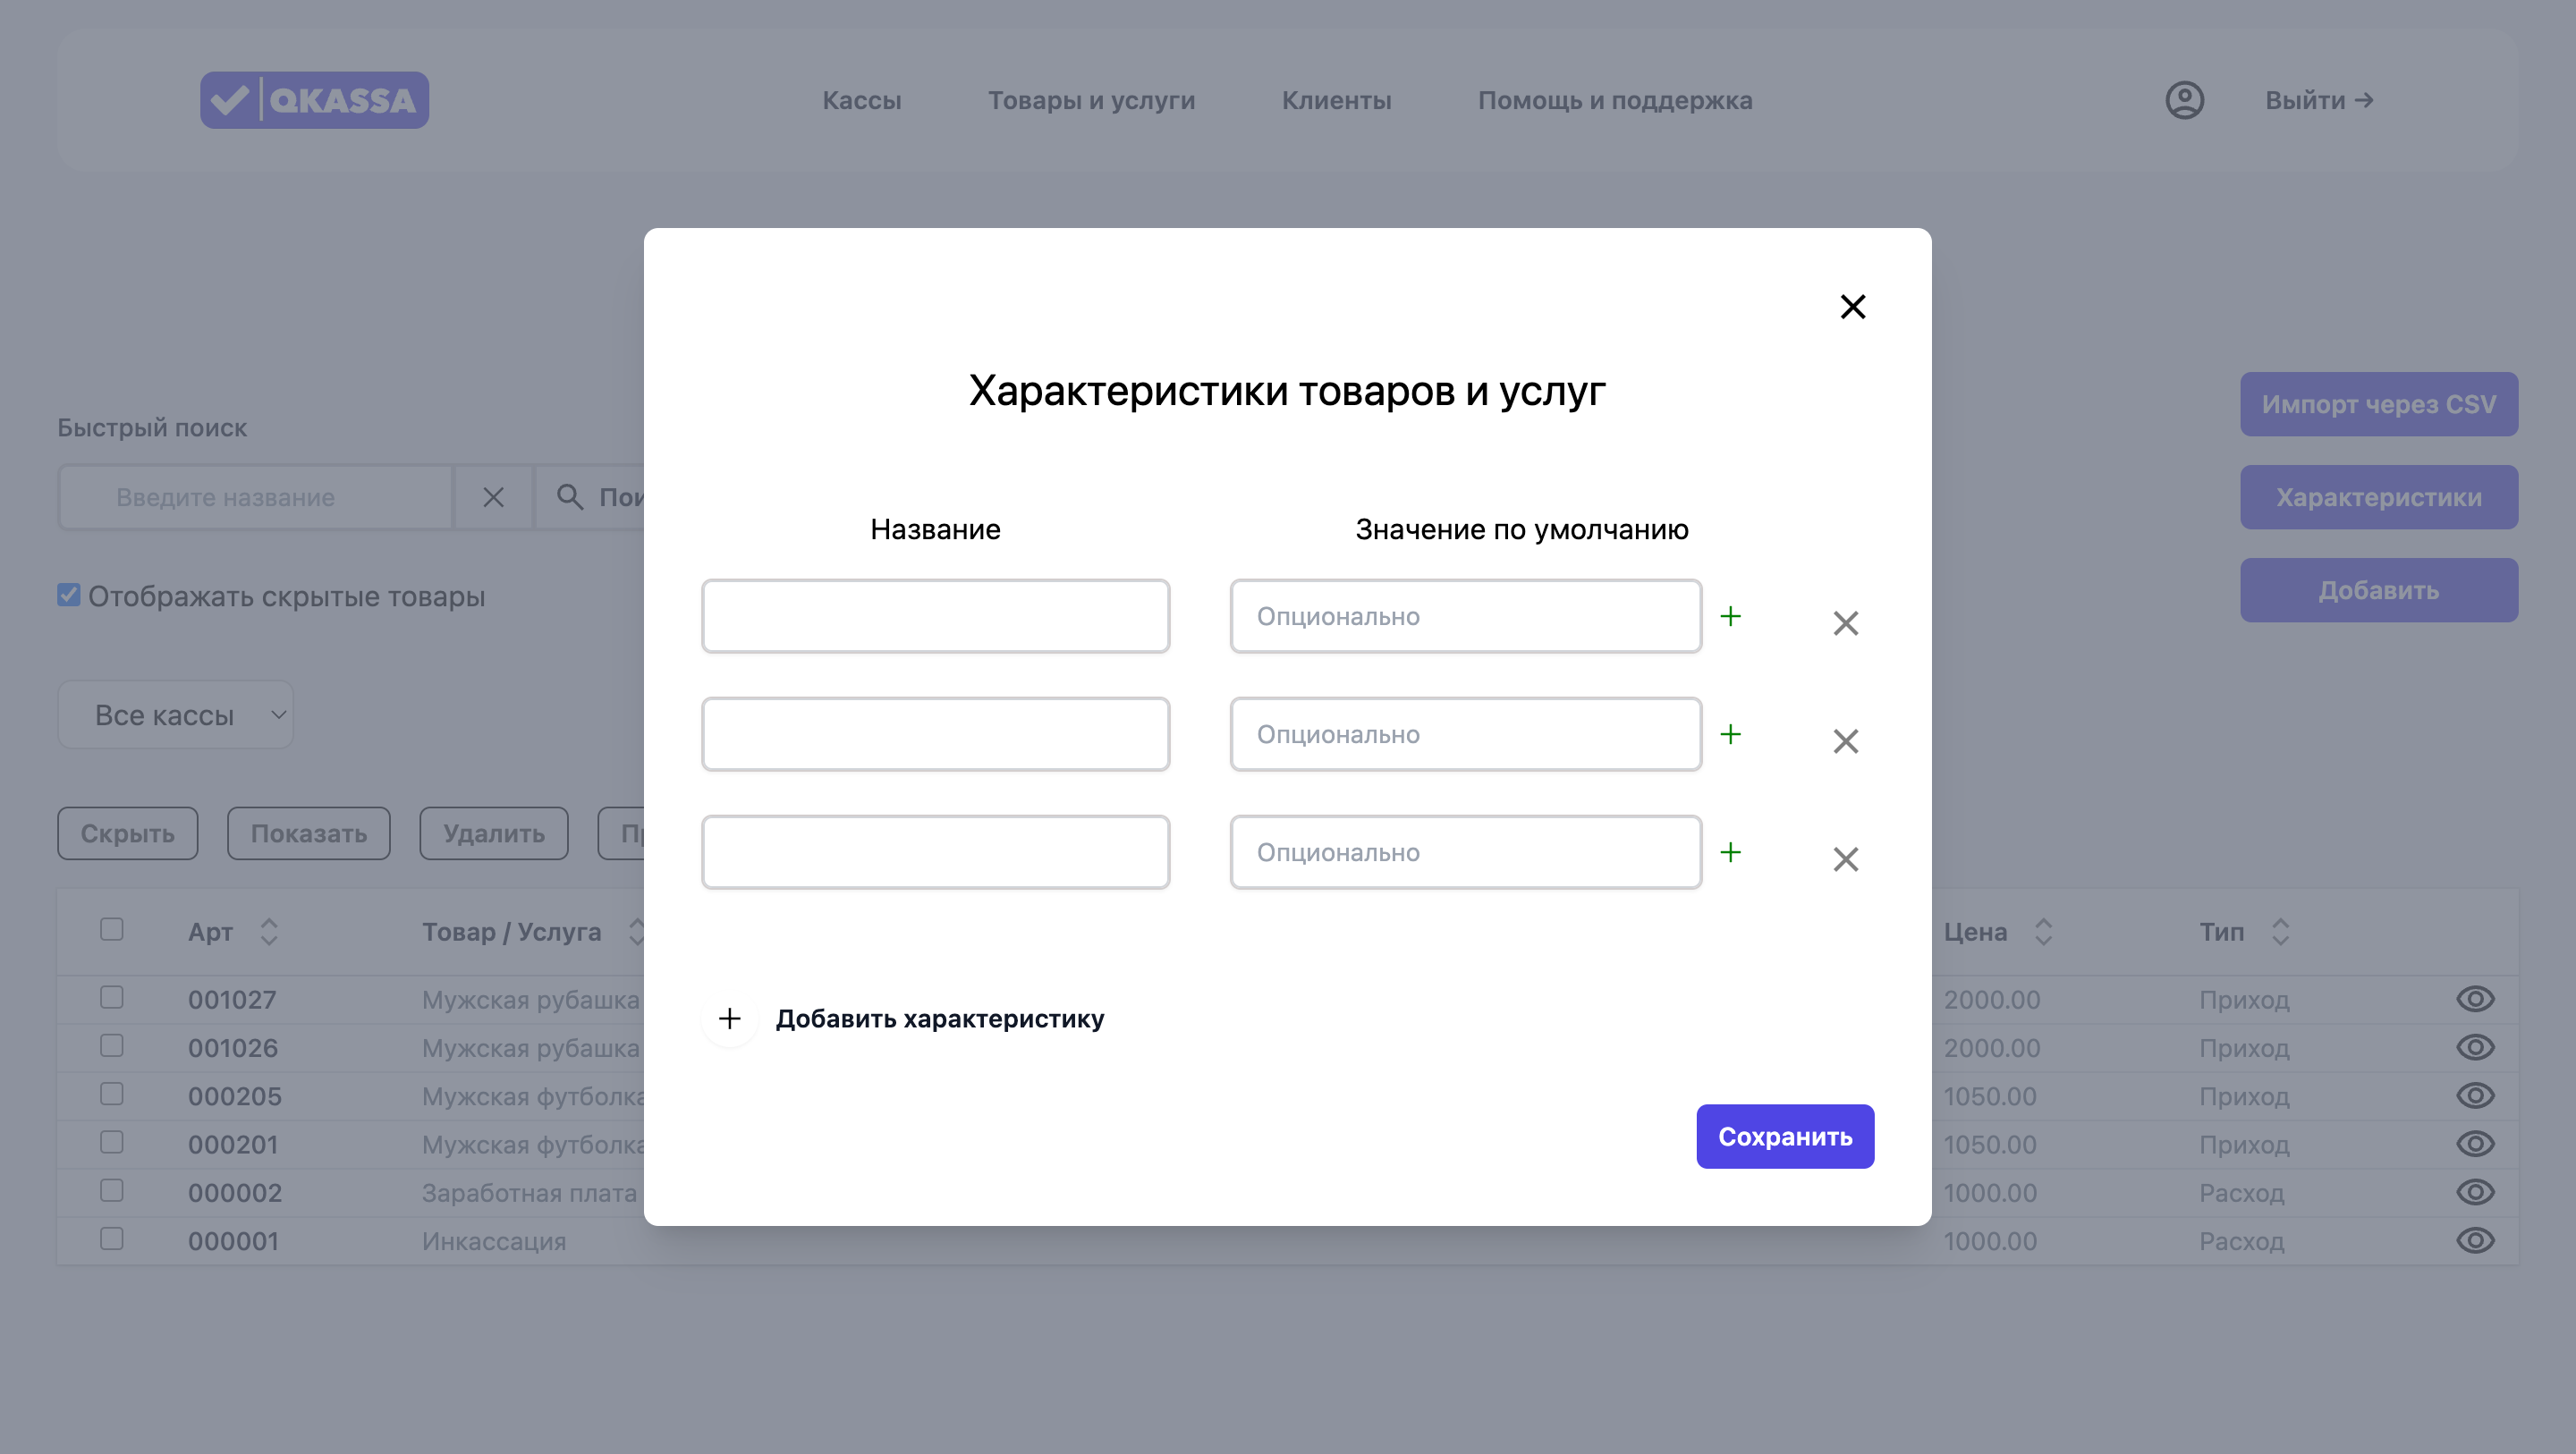This screenshot has height=1454, width=2576.
Task: Toggle Отображать скрытые товары checkbox
Action: 69,596
